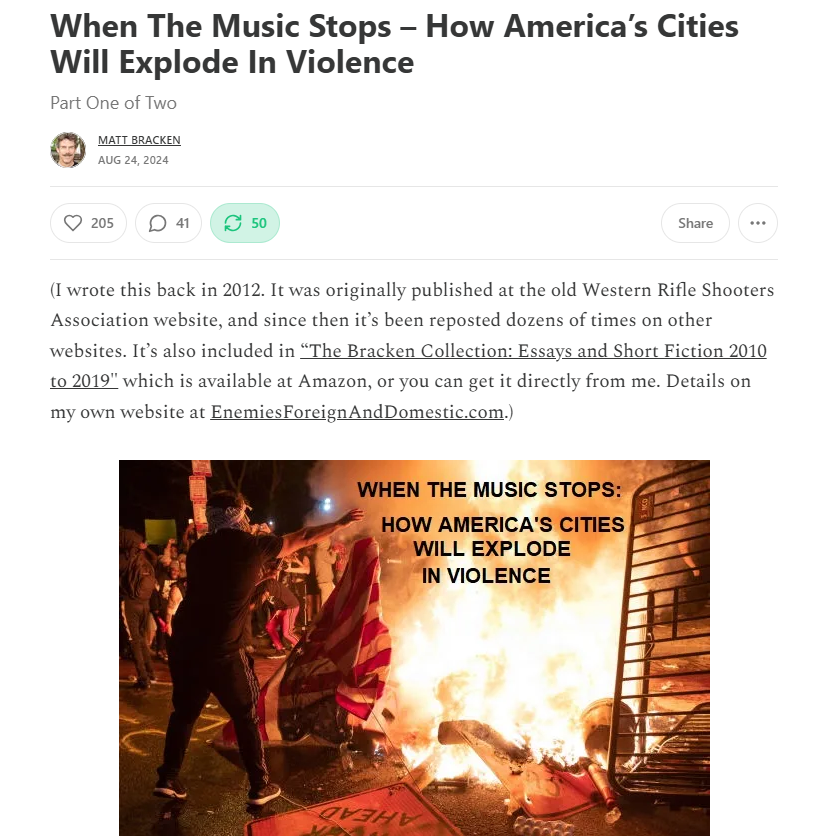823x836 pixels.
Task: Click the 50 restacks count
Action: pos(259,223)
